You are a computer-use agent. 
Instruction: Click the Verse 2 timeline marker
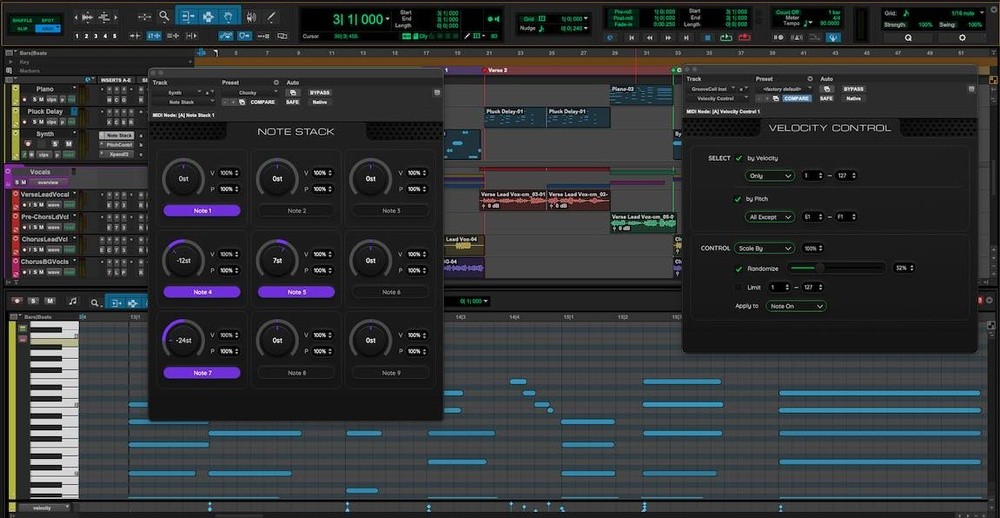[x=497, y=70]
